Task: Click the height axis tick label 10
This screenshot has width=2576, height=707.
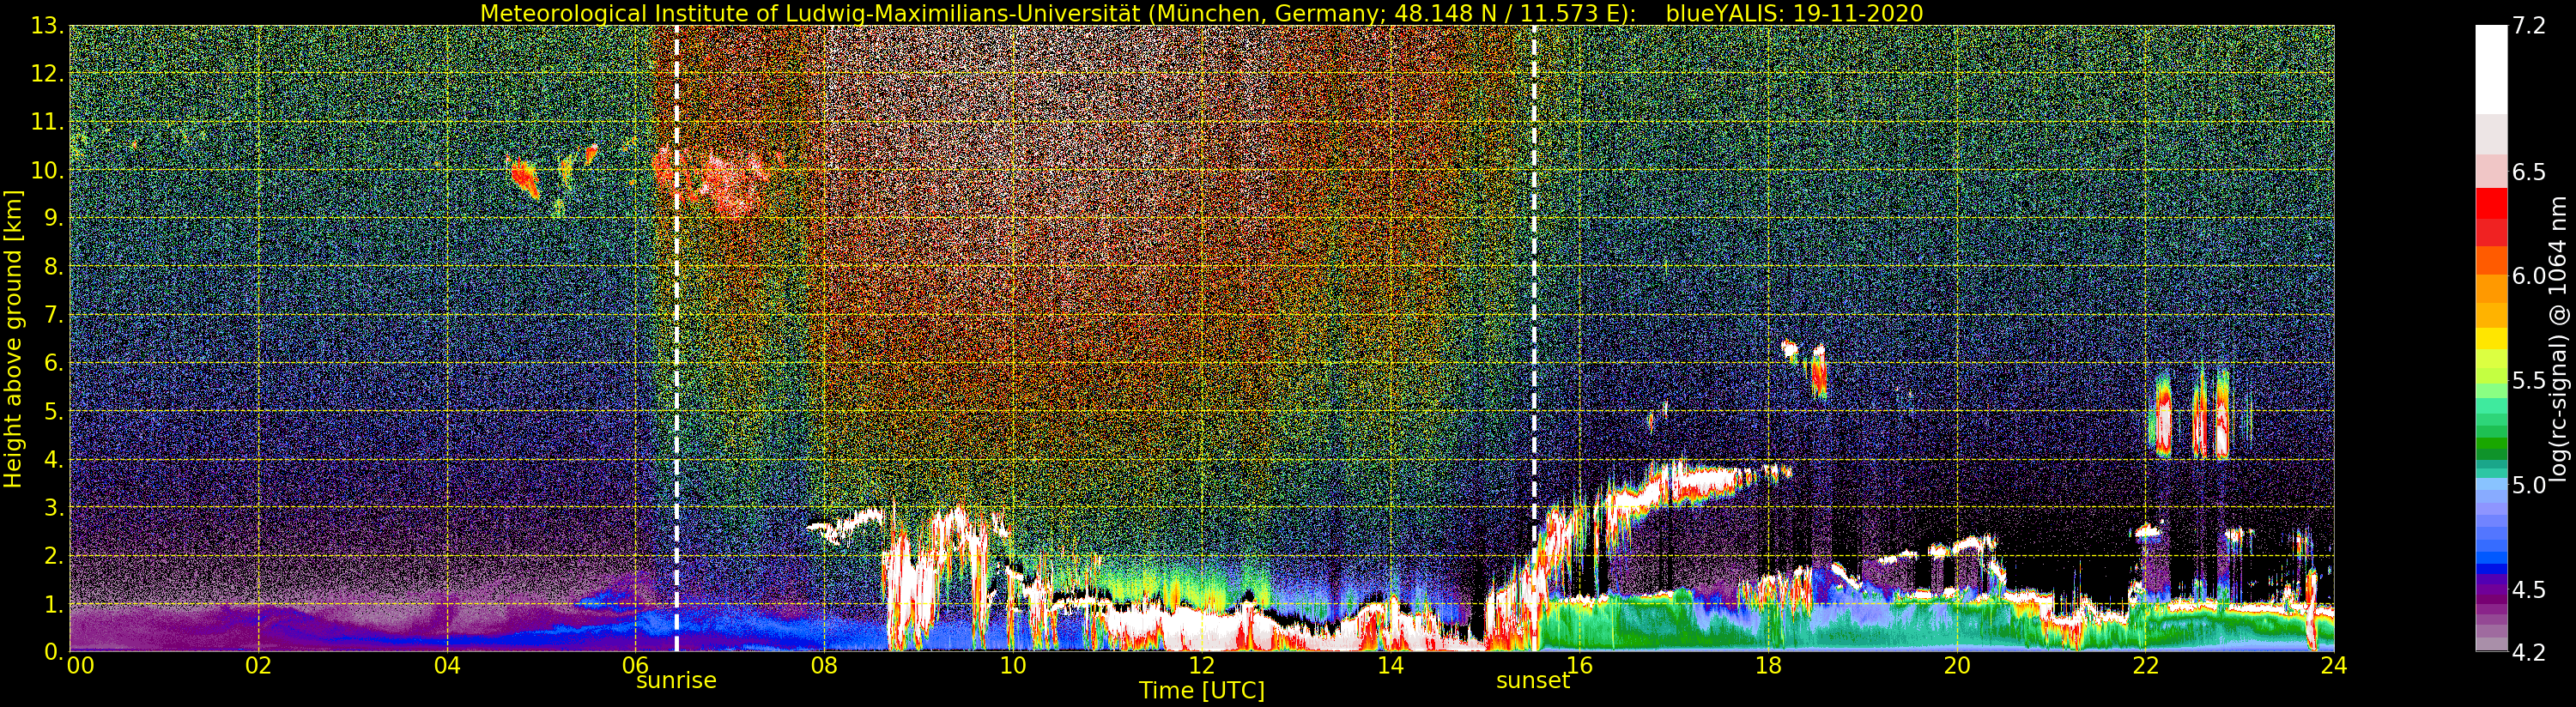Action: coord(47,171)
